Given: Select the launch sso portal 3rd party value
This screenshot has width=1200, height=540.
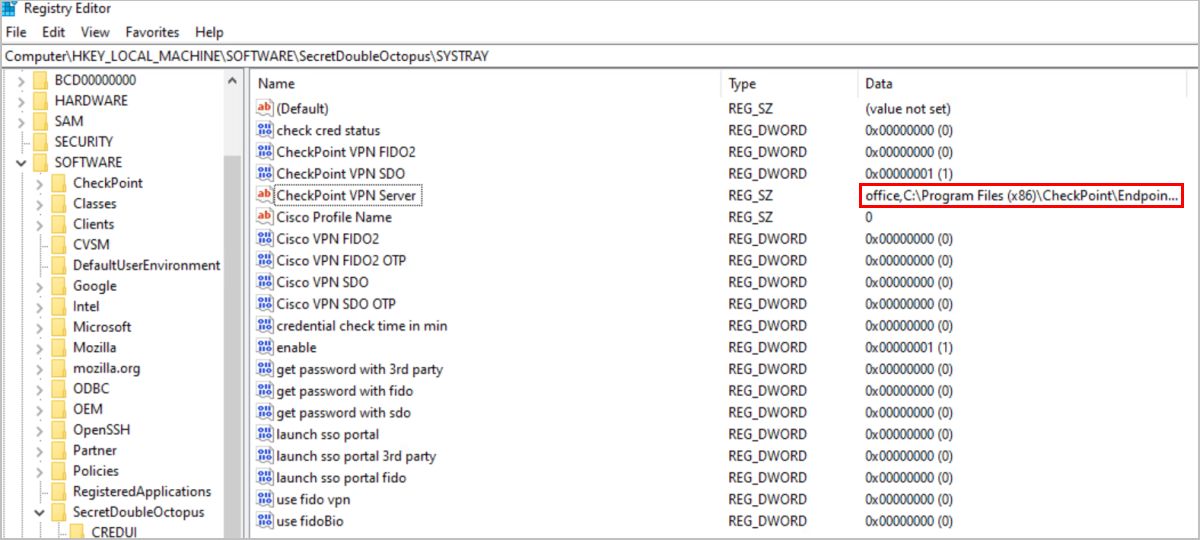Looking at the screenshot, I should tap(356, 456).
